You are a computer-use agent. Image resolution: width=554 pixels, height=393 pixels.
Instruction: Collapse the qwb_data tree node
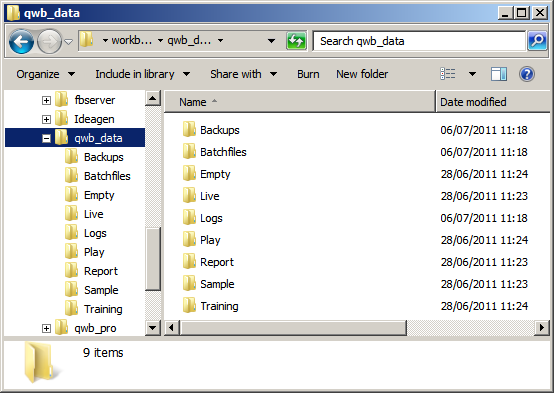point(46,139)
